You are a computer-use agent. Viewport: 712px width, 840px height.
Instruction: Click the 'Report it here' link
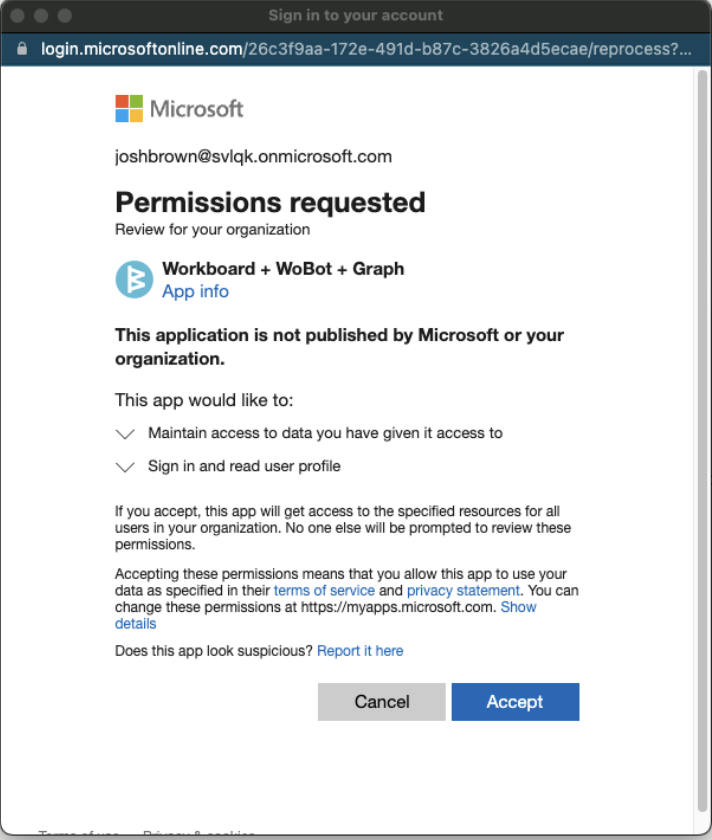tap(360, 651)
